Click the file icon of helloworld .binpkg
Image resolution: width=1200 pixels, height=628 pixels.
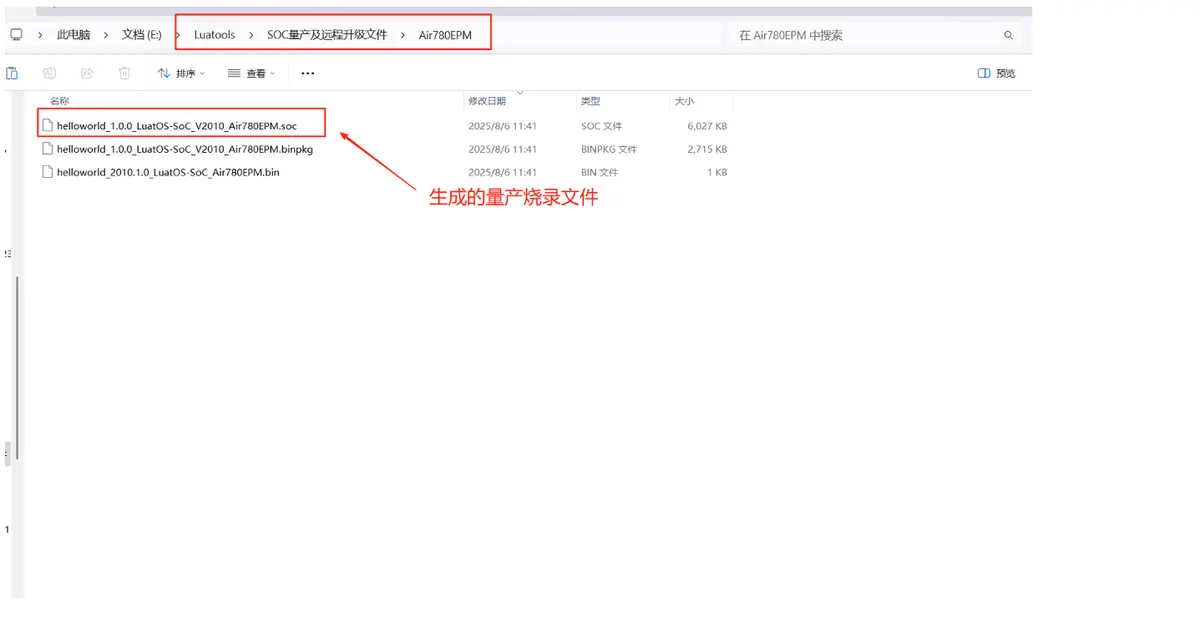pyautogui.click(x=47, y=149)
